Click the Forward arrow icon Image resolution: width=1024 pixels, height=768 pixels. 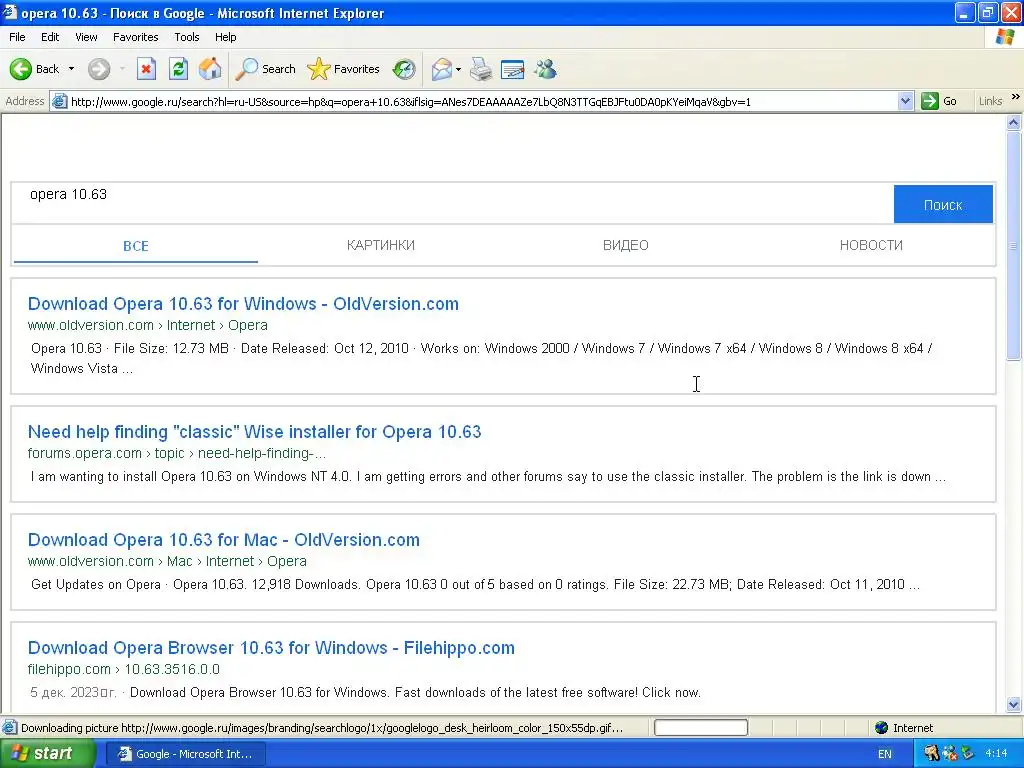[99, 69]
